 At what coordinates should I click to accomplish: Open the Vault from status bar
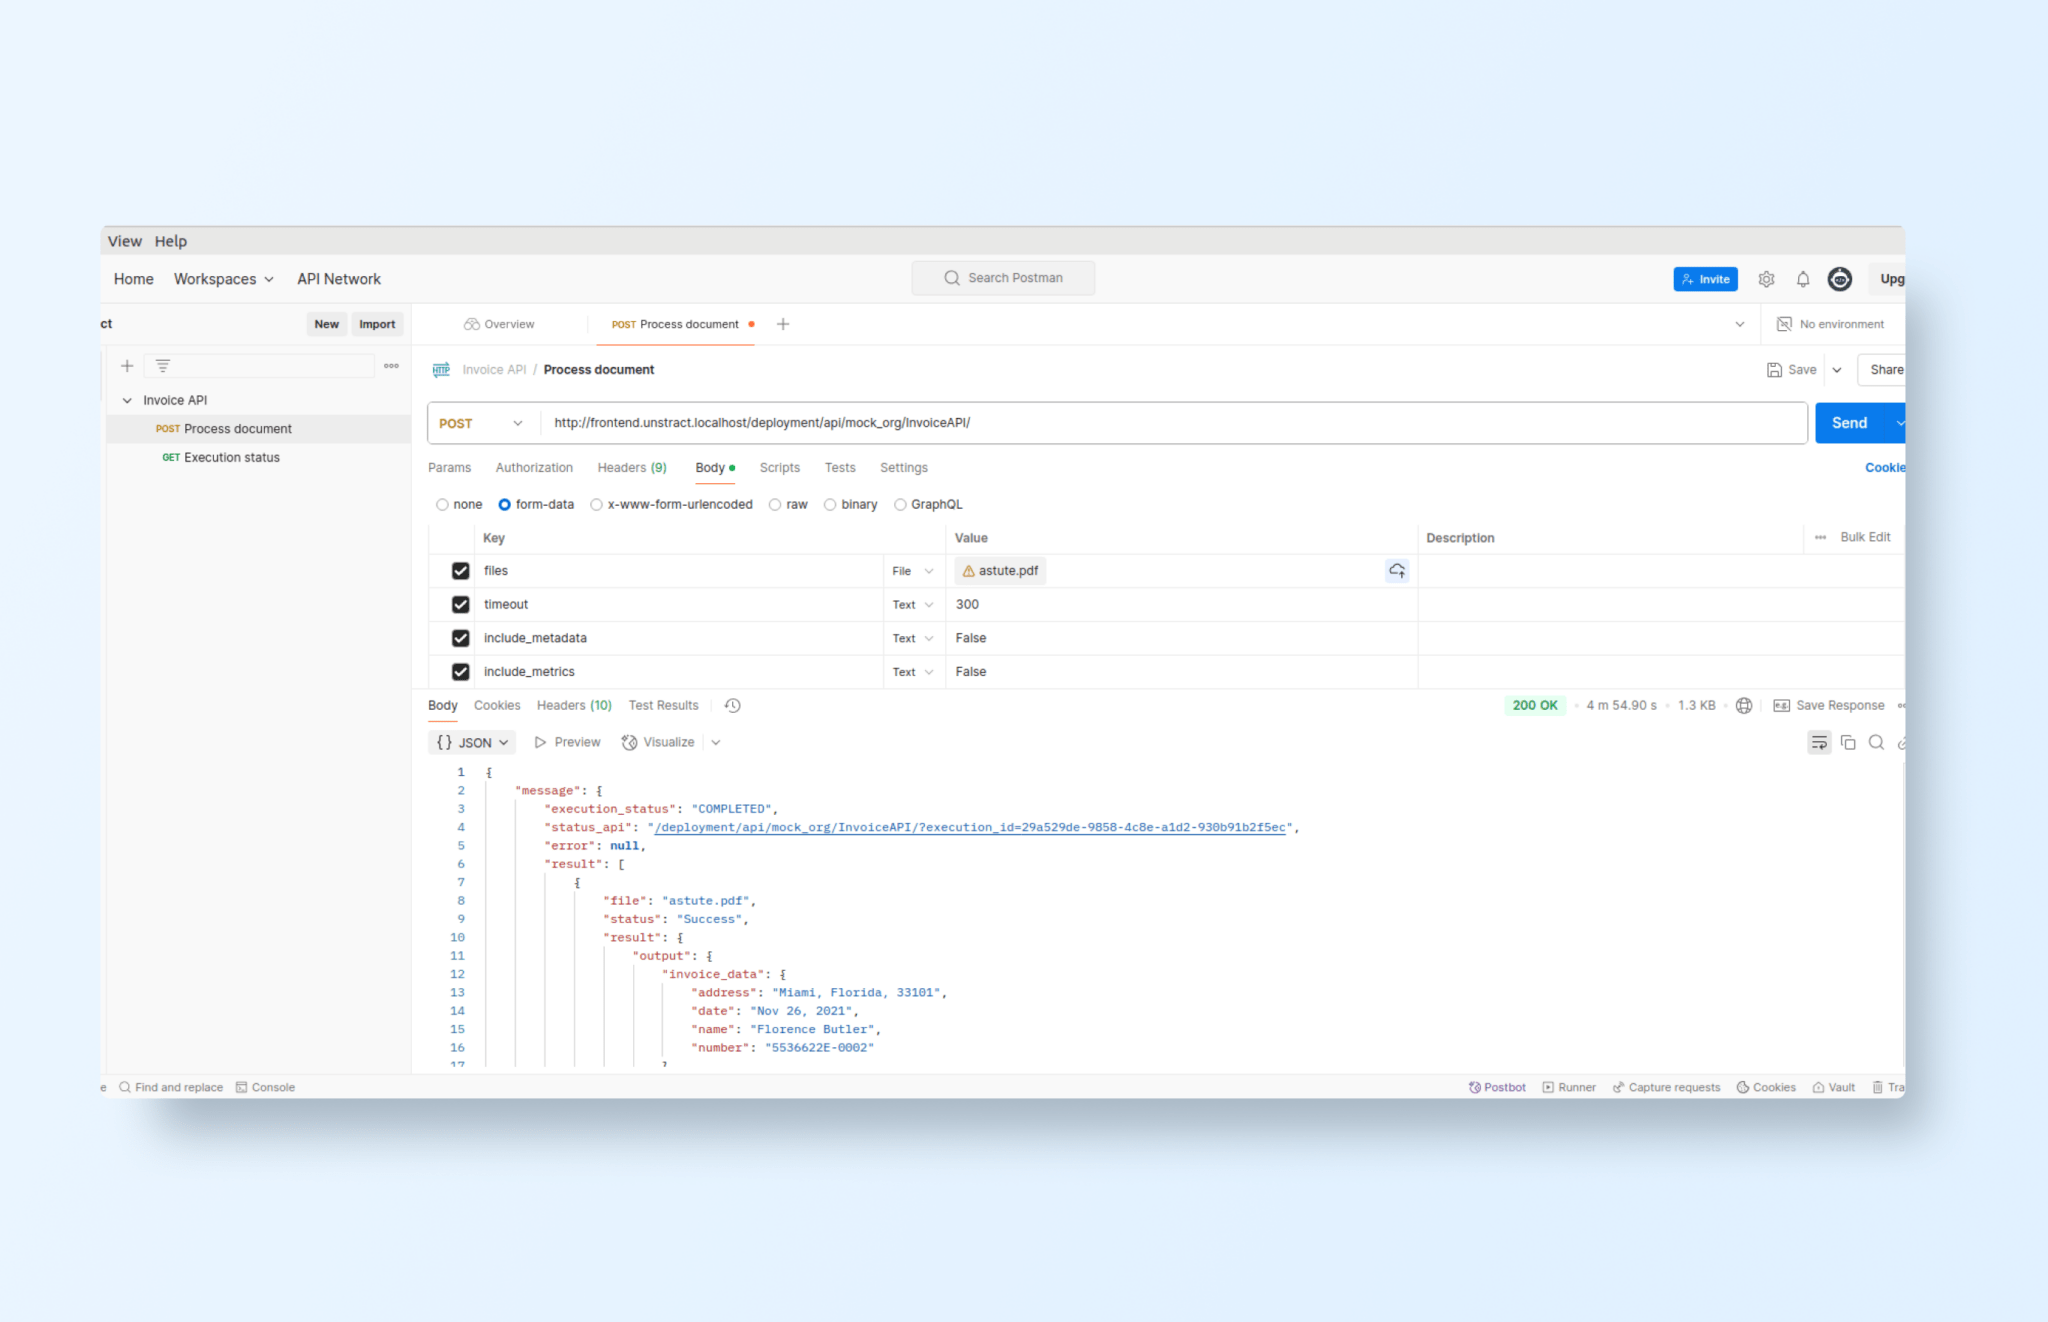[1834, 1087]
